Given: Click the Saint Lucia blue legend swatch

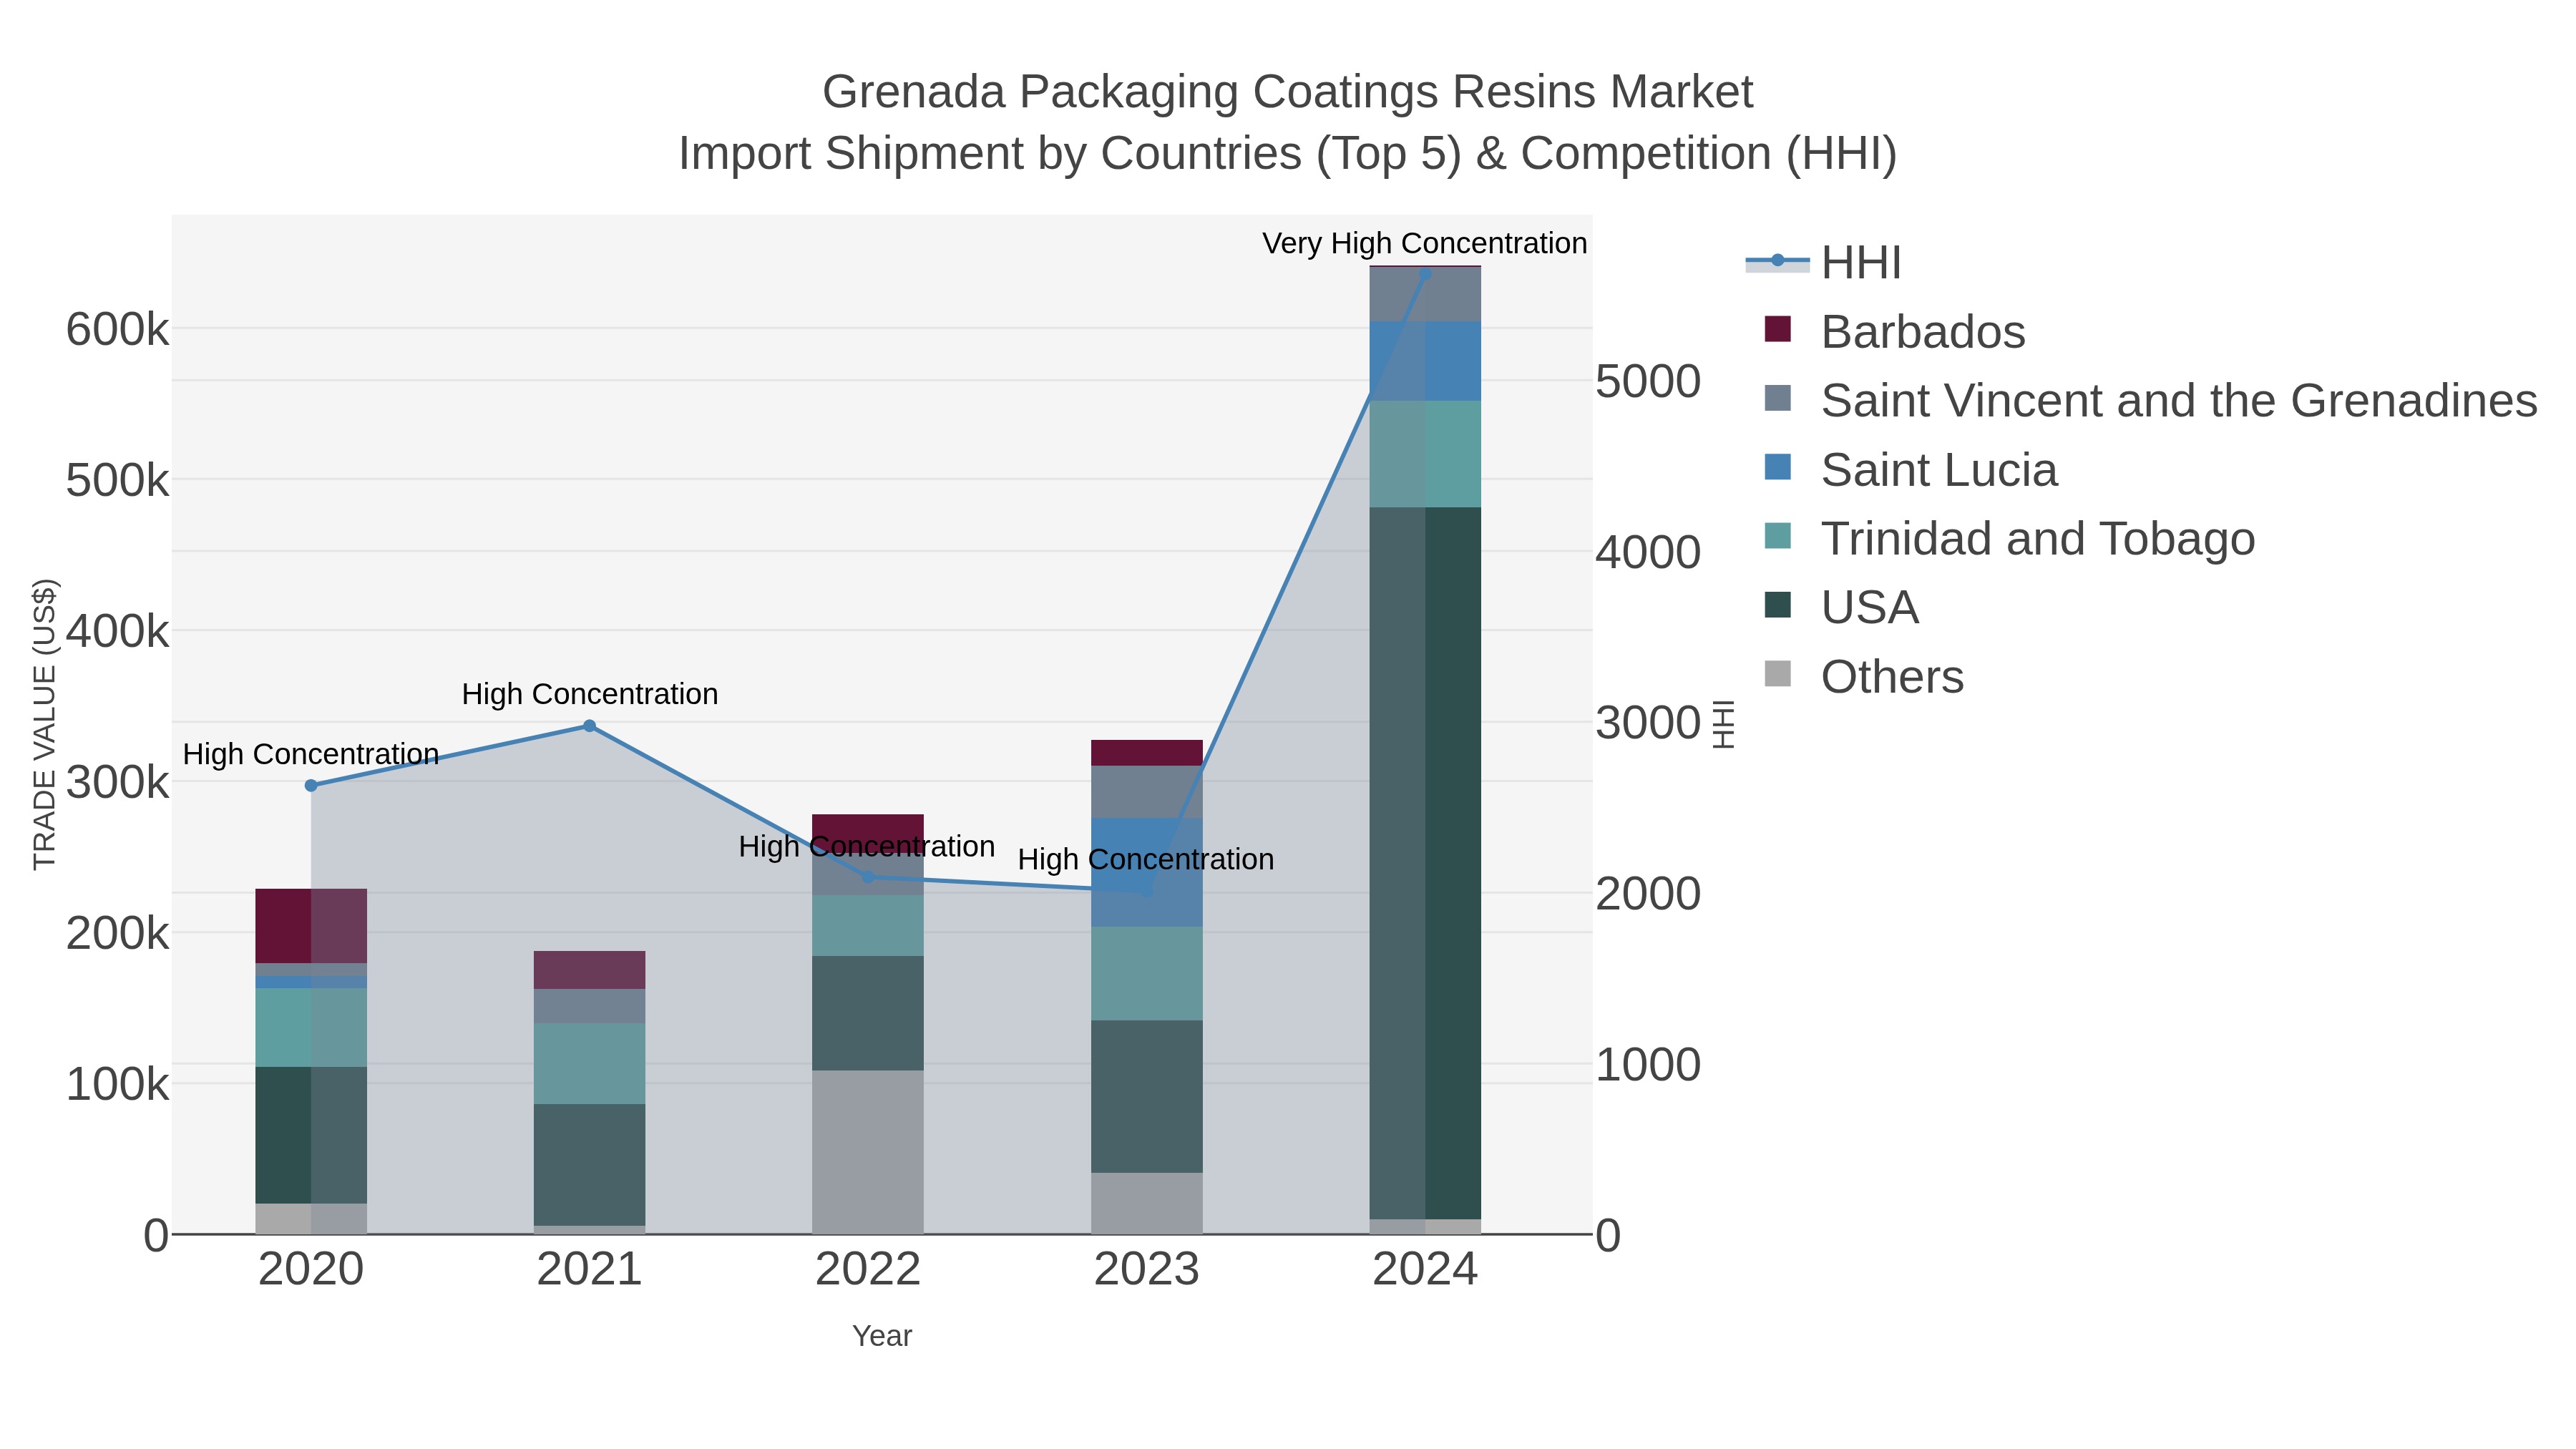Looking at the screenshot, I should 1778,467.
